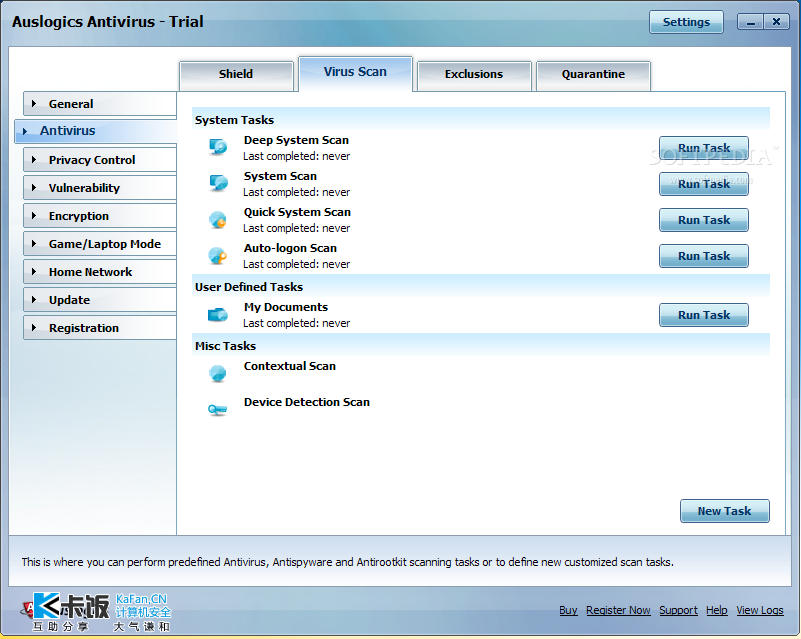
Task: Run the Auto-logon Scan task
Action: (x=703, y=256)
